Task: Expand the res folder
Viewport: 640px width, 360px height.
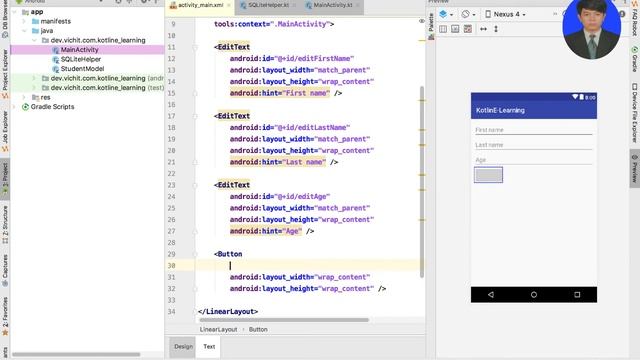Action: pos(24,98)
